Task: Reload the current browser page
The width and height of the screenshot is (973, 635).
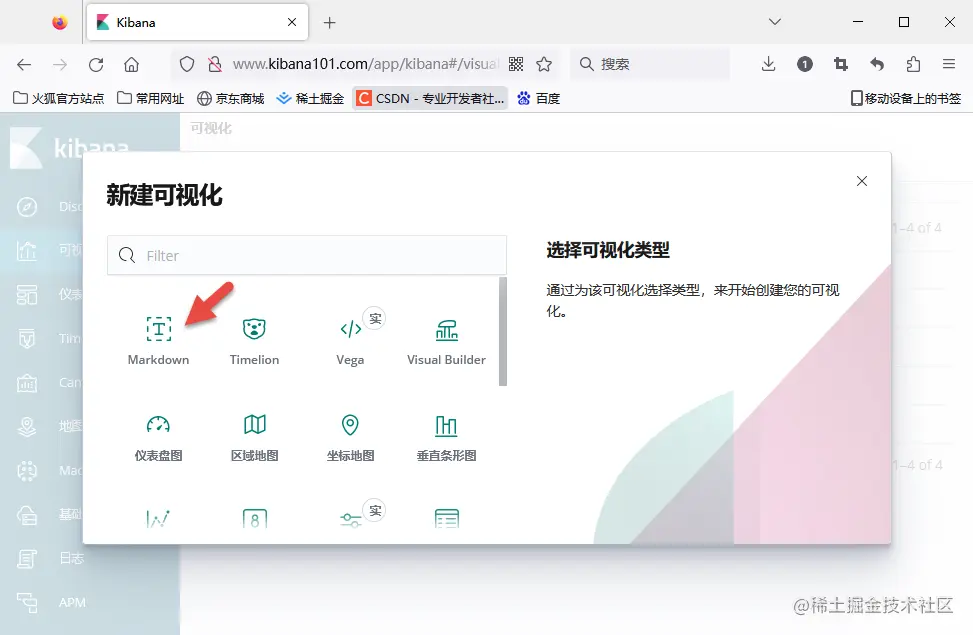Action: (x=96, y=64)
